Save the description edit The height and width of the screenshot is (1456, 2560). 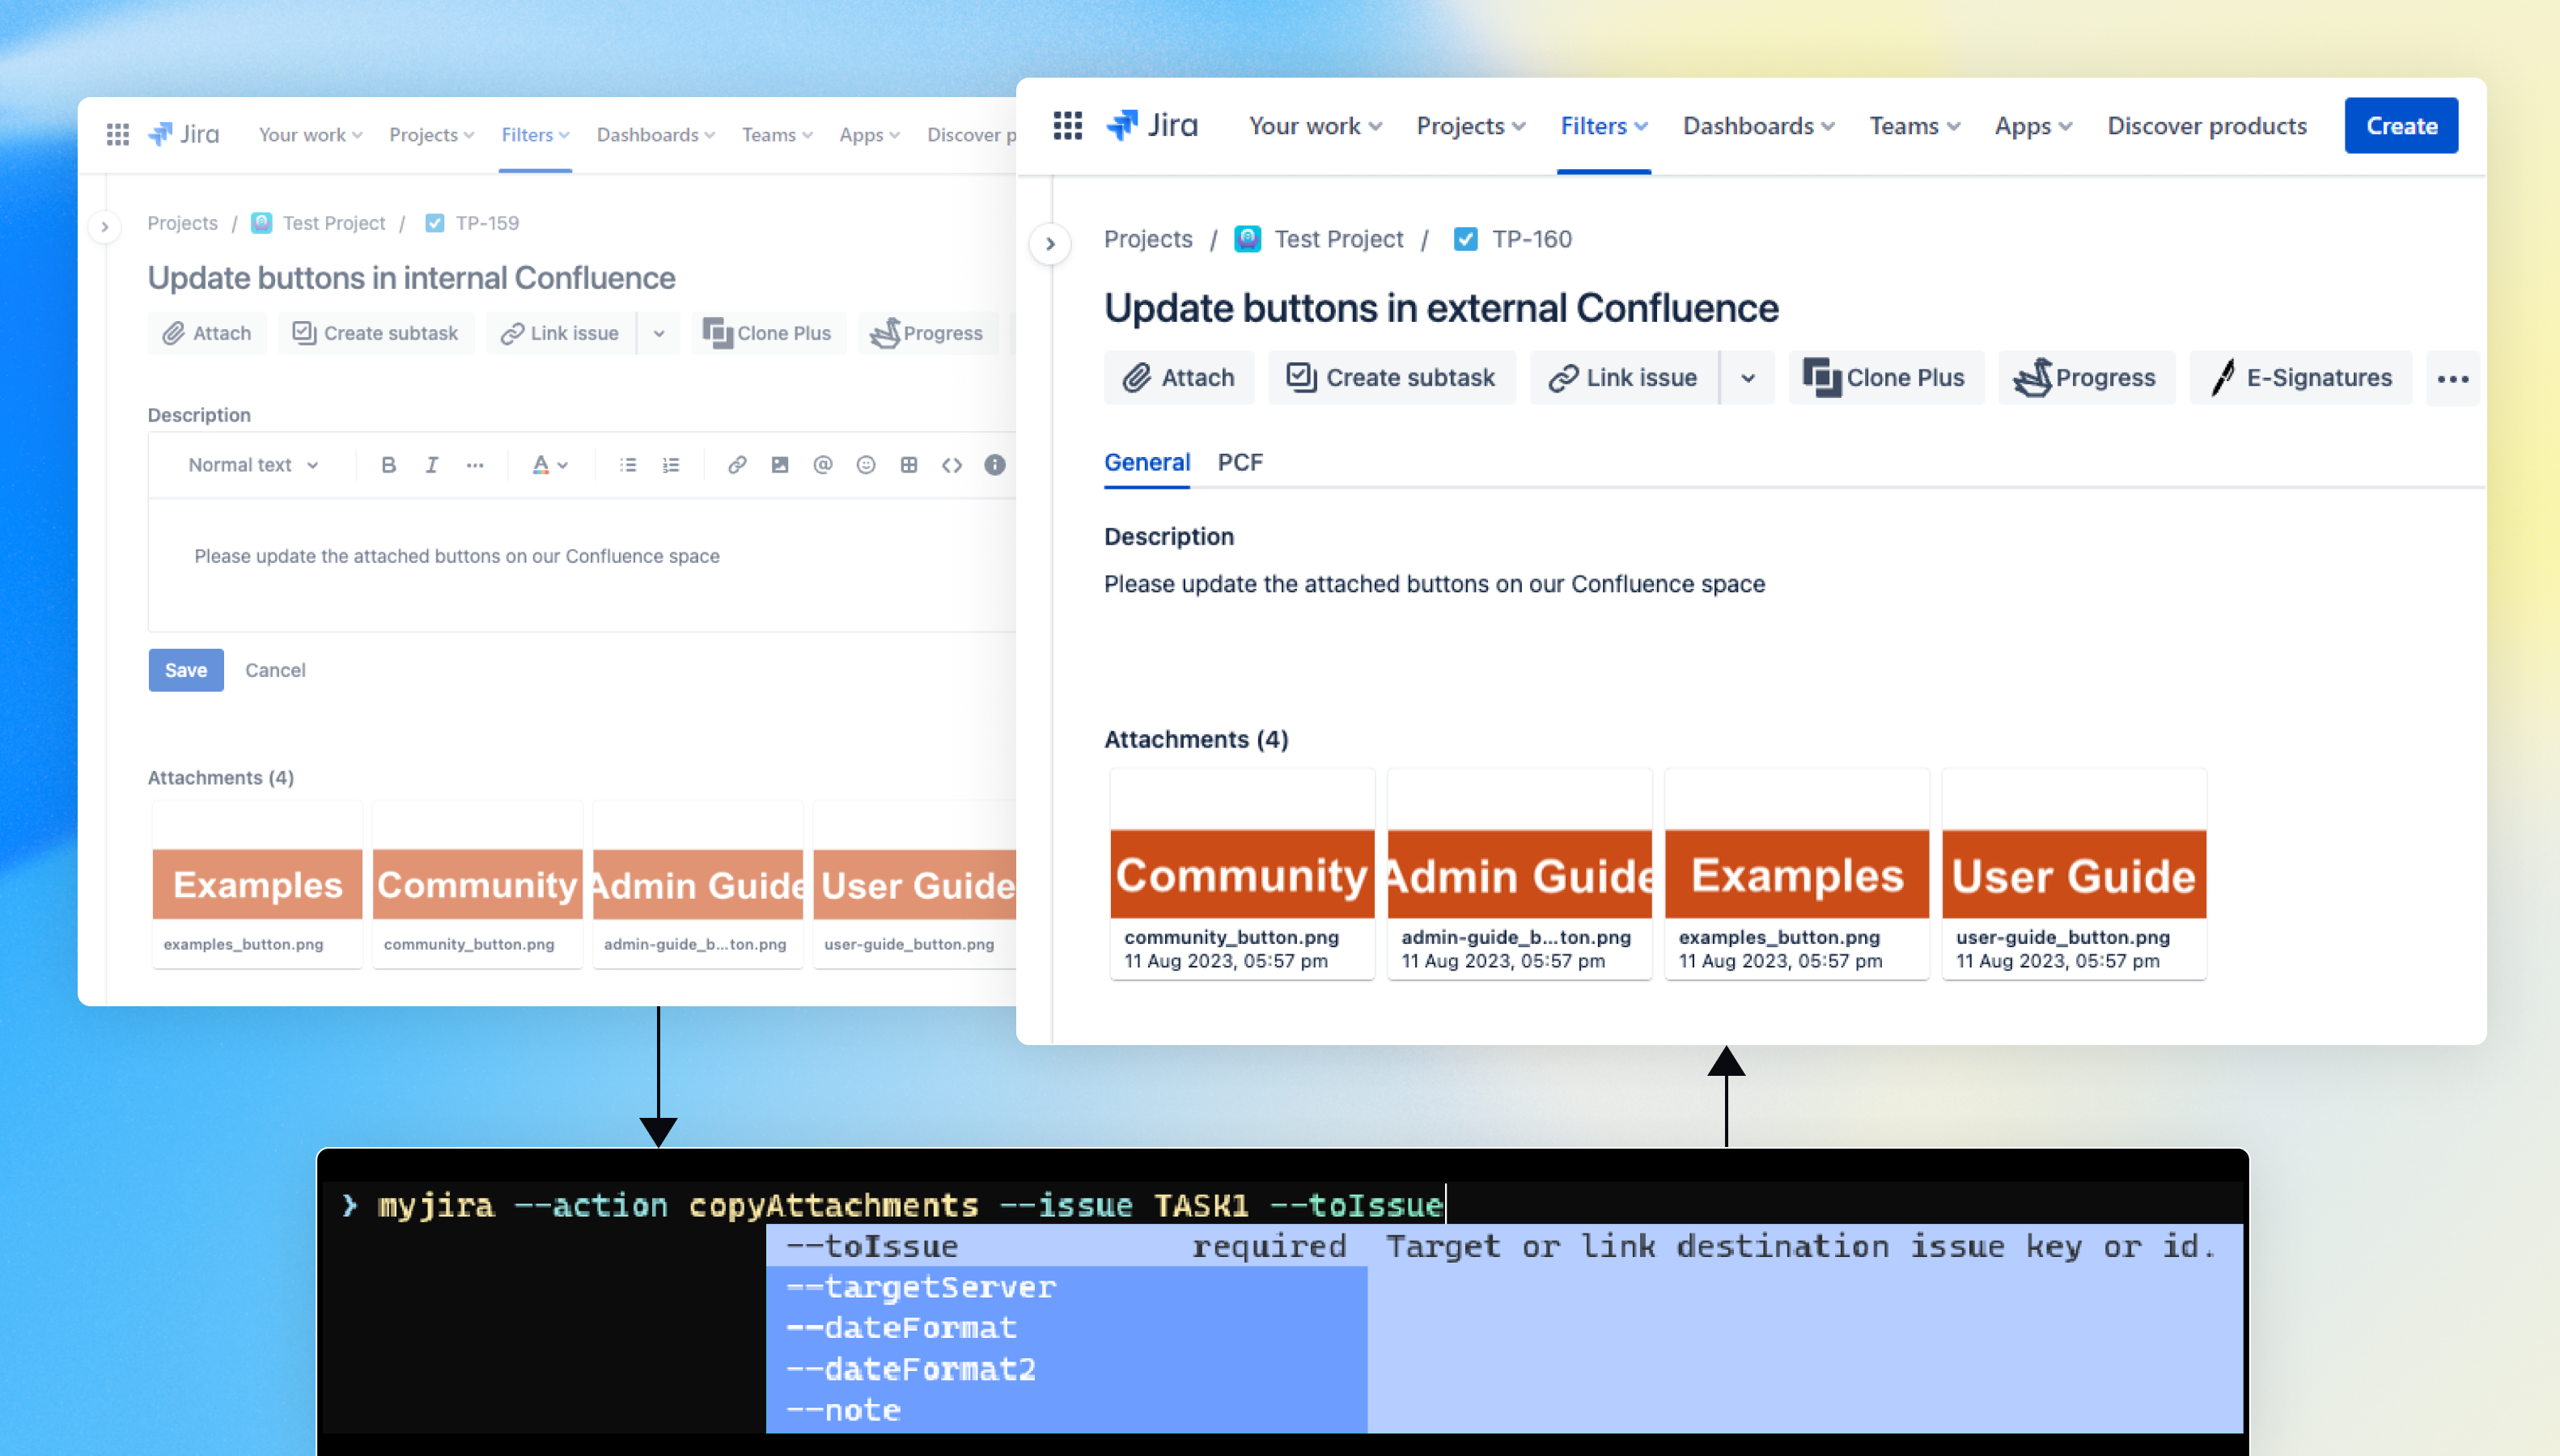tap(186, 670)
